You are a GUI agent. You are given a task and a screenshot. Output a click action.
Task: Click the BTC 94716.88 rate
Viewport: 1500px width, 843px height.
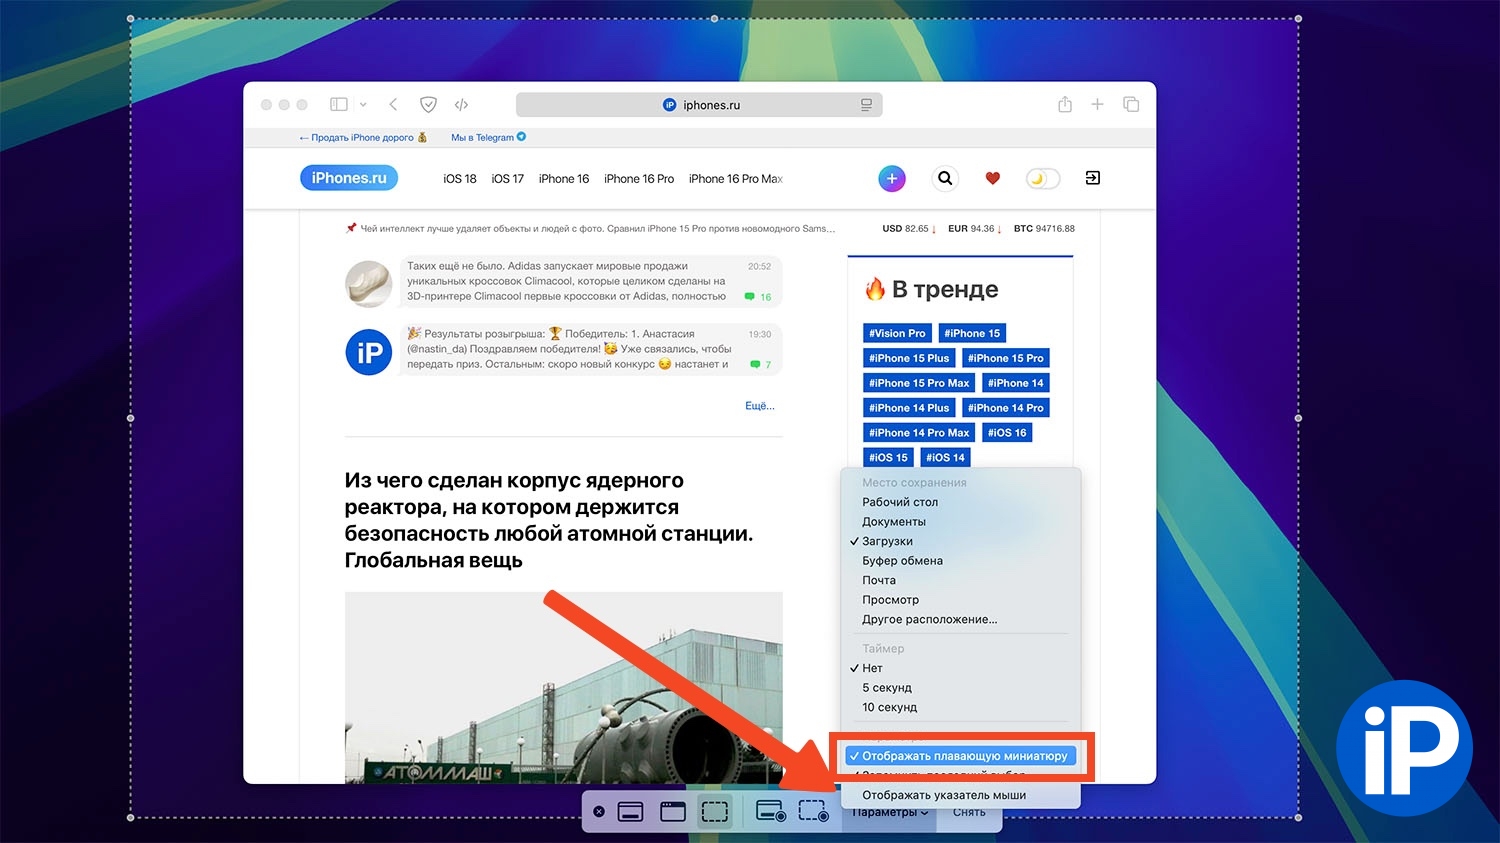(1044, 229)
